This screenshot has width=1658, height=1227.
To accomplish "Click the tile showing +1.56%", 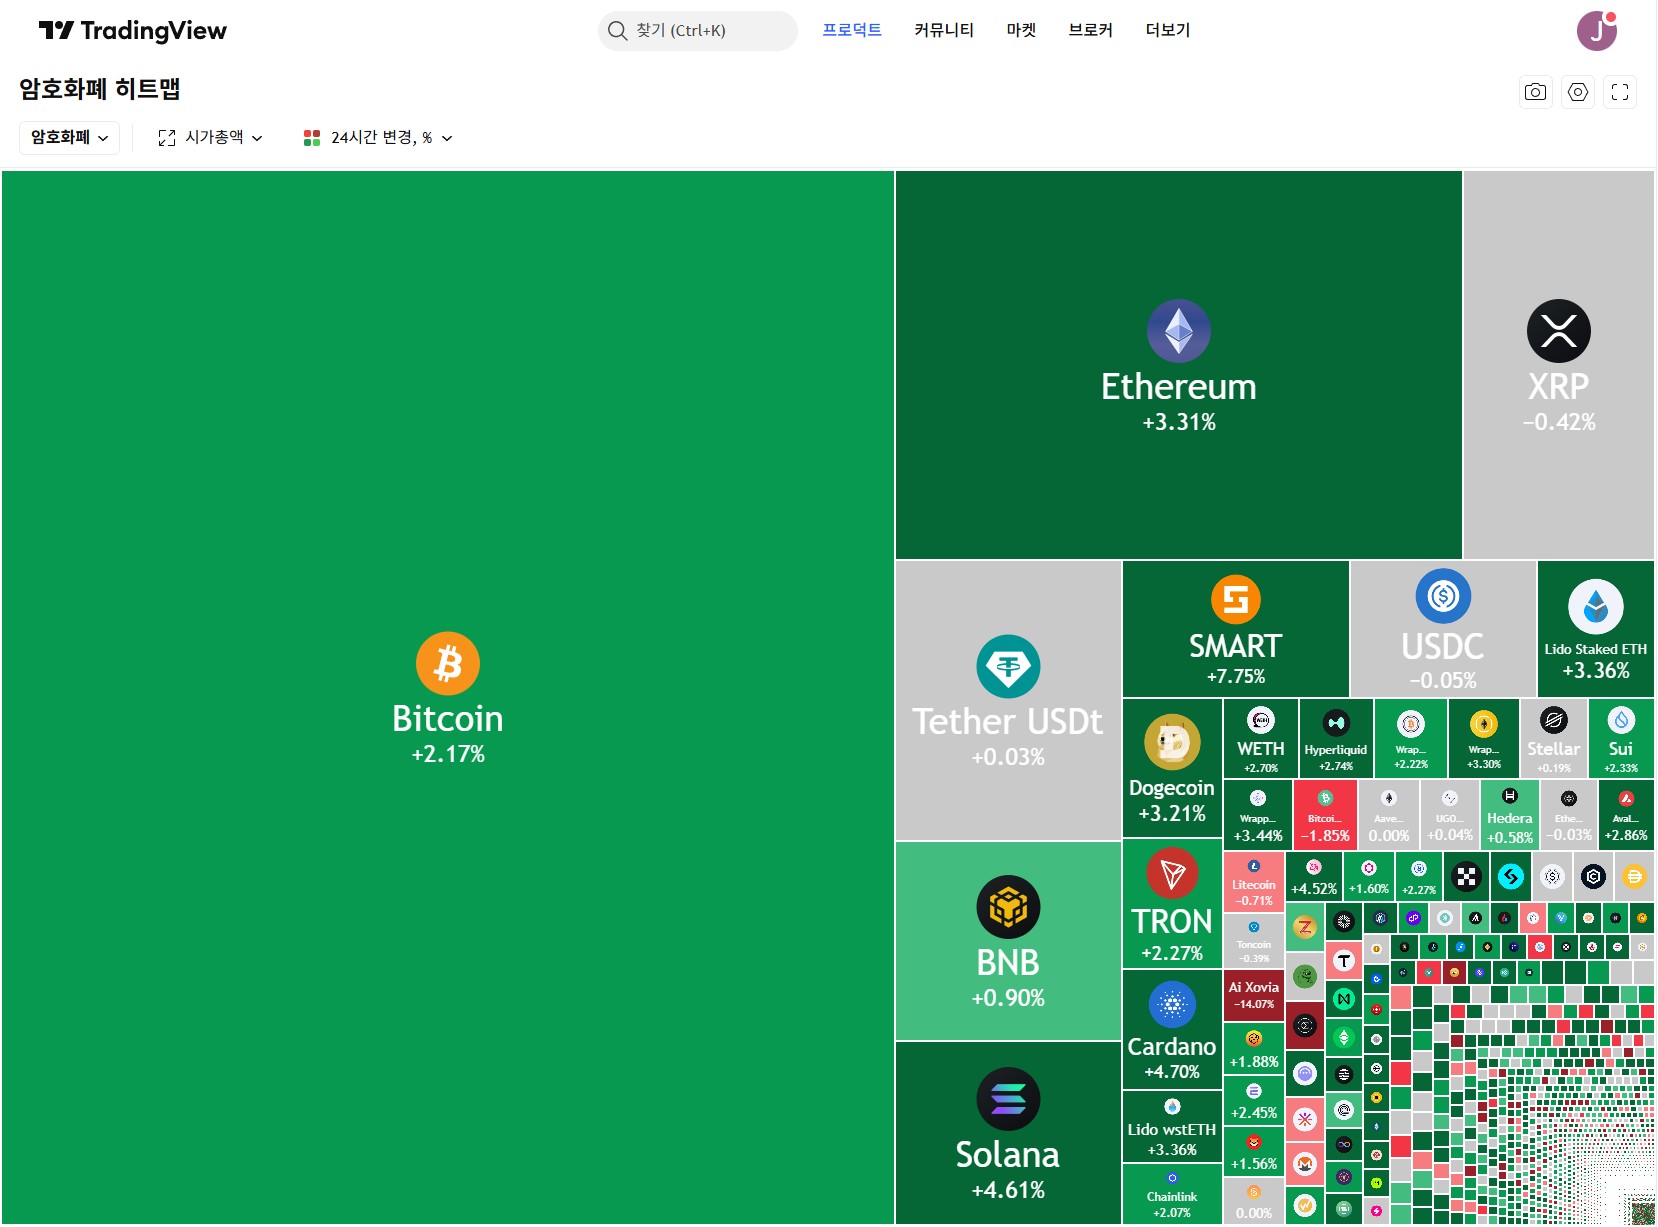I will 1254,1152.
